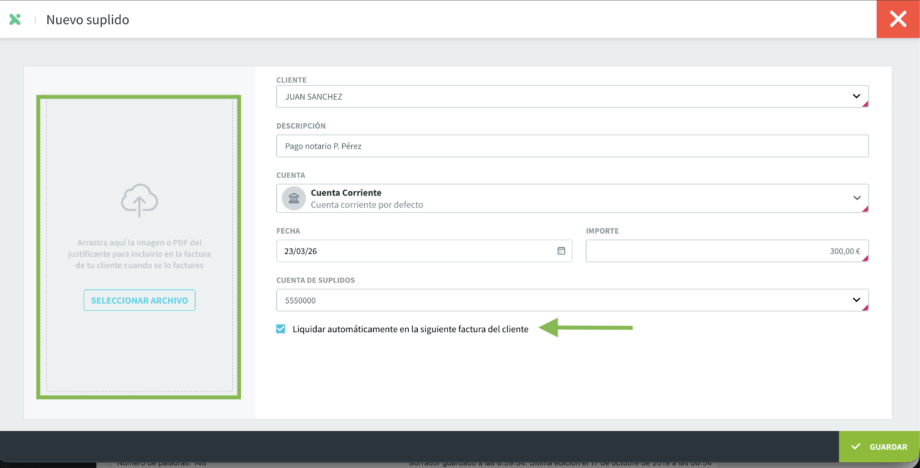Click the Fecha date value 23/03/26
The image size is (920, 468).
point(302,251)
